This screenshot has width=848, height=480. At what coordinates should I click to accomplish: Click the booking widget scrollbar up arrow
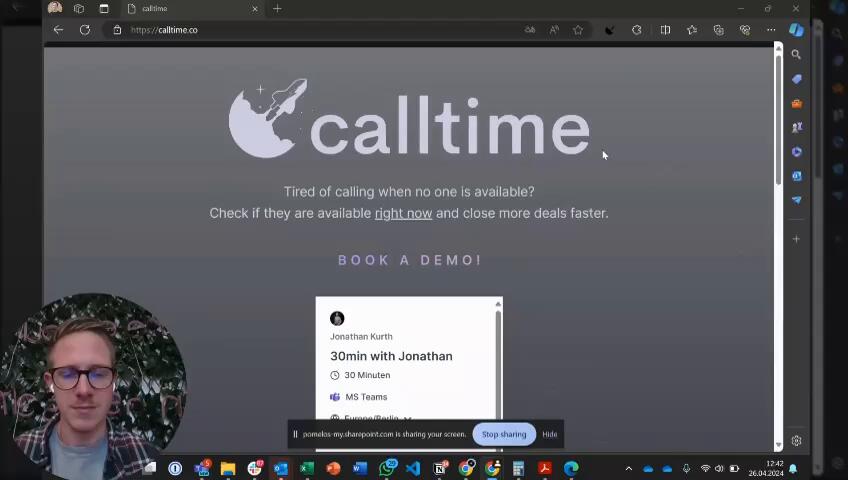(498, 304)
